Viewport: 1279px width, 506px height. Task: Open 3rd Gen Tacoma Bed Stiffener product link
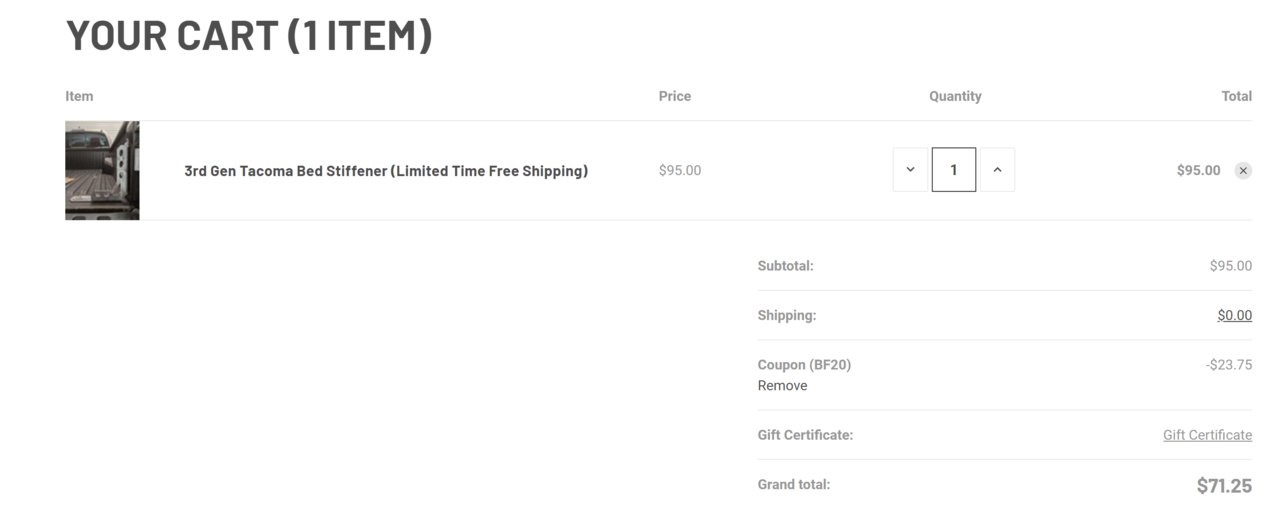[x=386, y=171]
